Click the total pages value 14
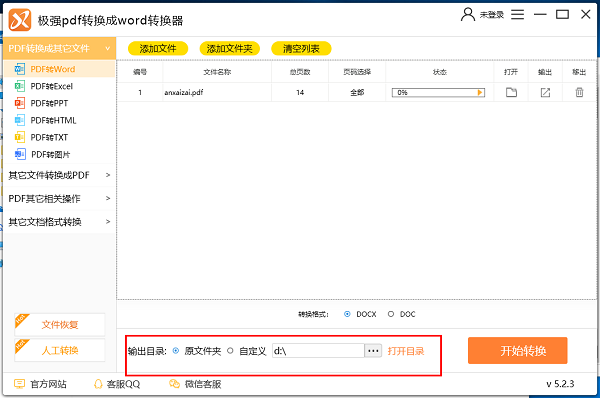 [x=300, y=92]
